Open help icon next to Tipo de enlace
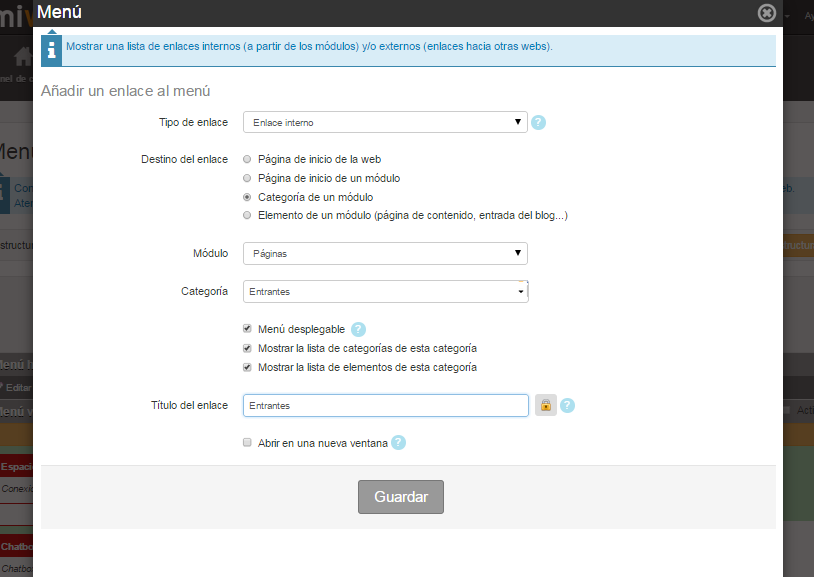Screen dimensions: 814x577 click(x=538, y=123)
